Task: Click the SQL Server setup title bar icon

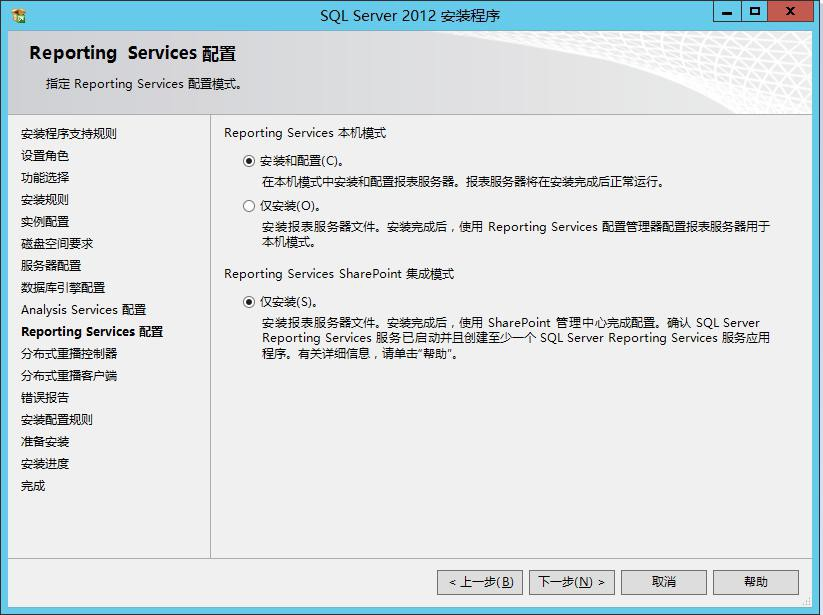Action: (19, 16)
